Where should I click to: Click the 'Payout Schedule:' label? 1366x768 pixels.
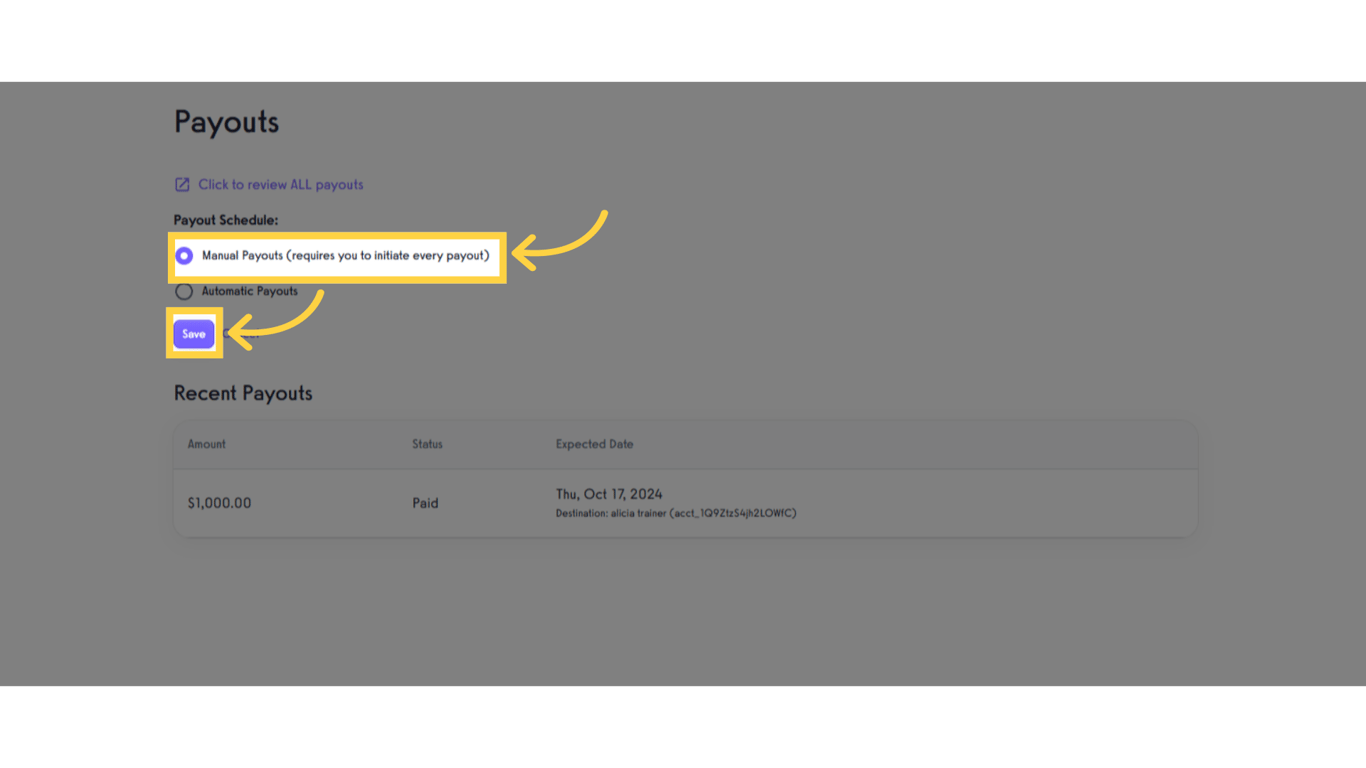pyautogui.click(x=218, y=220)
